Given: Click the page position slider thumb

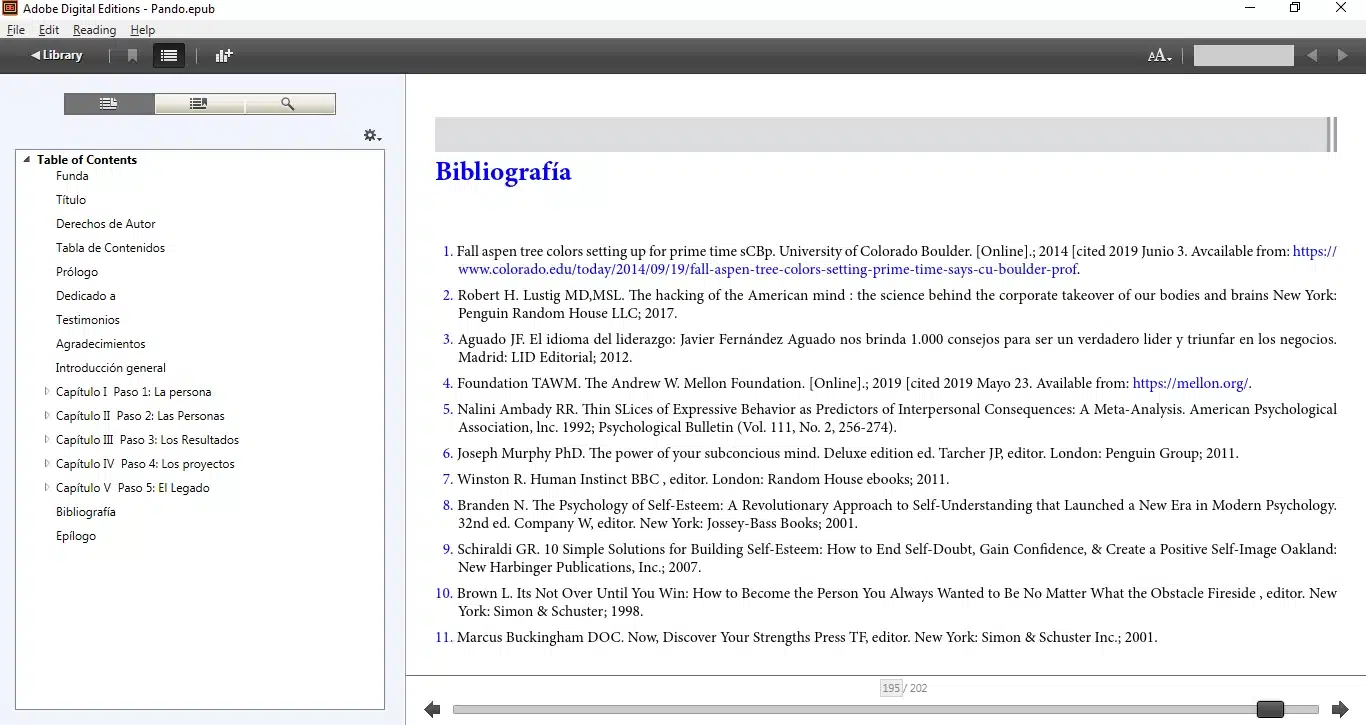Looking at the screenshot, I should (x=1270, y=709).
